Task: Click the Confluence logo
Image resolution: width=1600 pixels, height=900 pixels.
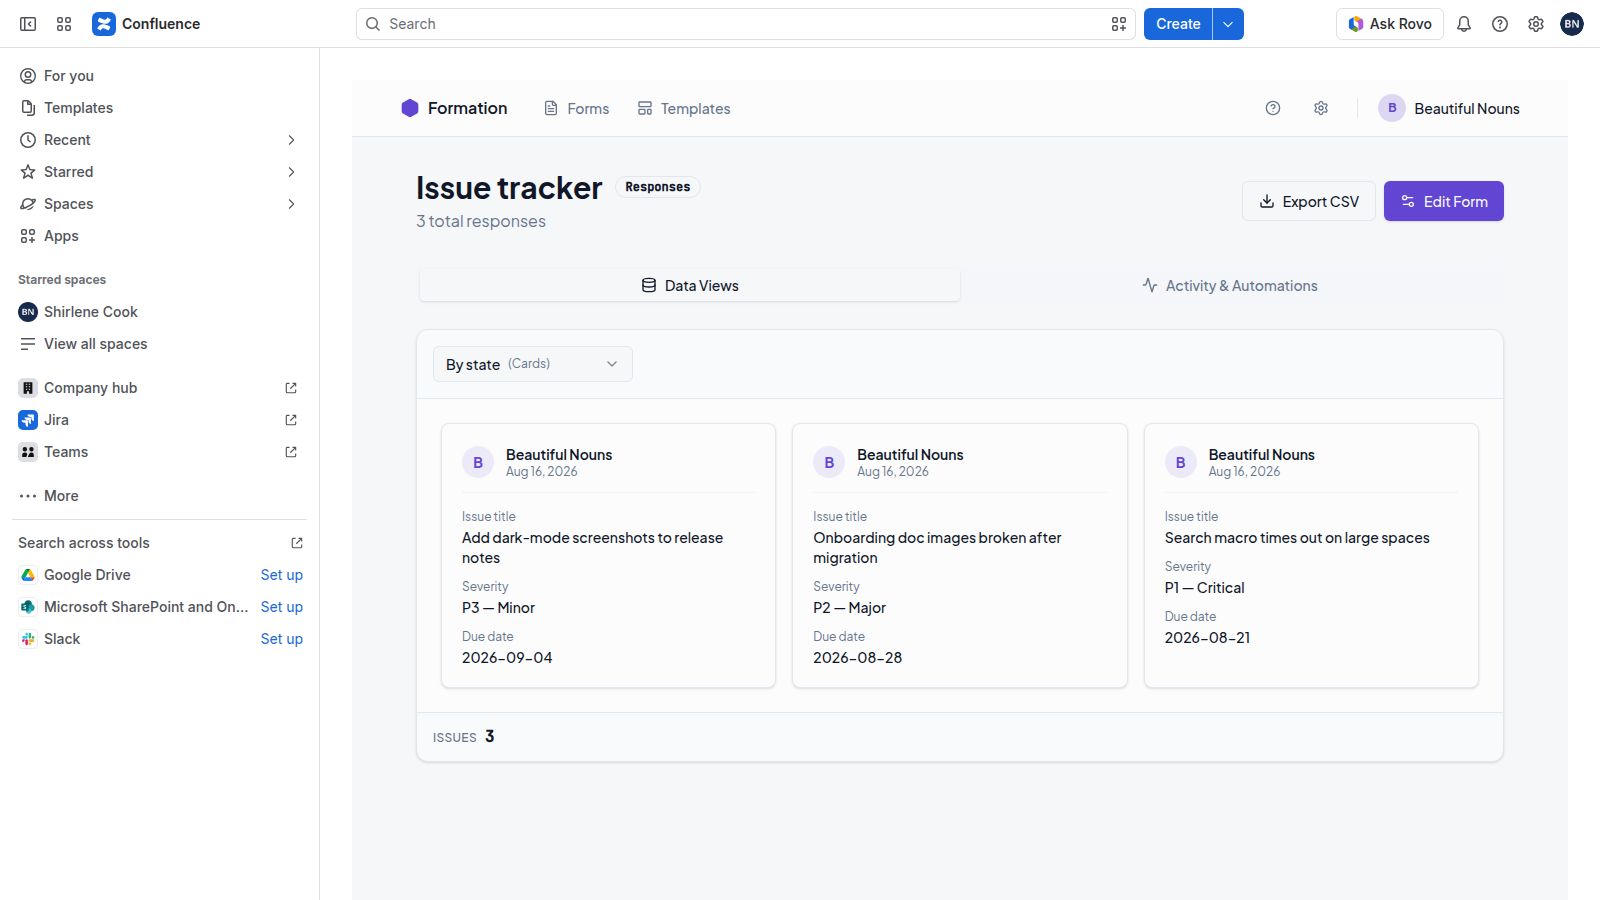Action: [x=146, y=24]
